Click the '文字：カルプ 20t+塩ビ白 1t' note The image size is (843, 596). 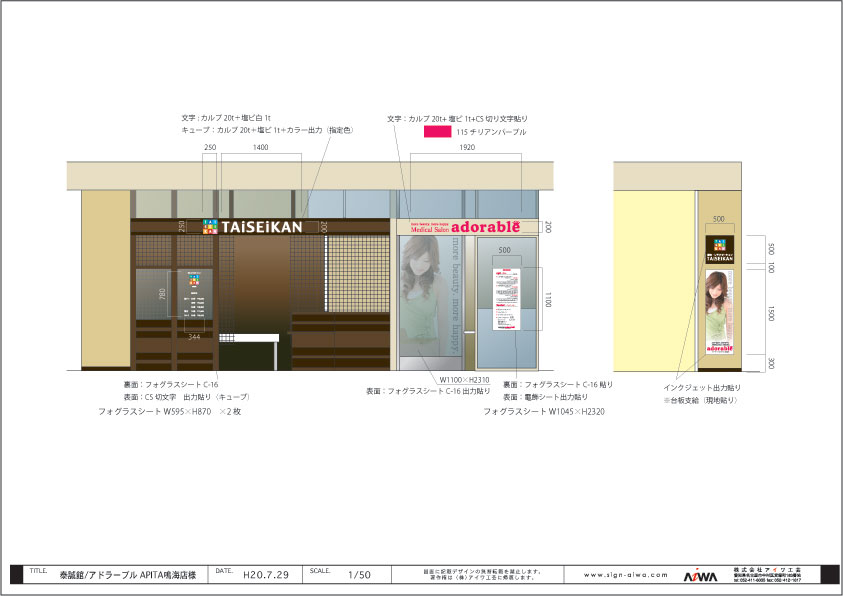[226, 118]
